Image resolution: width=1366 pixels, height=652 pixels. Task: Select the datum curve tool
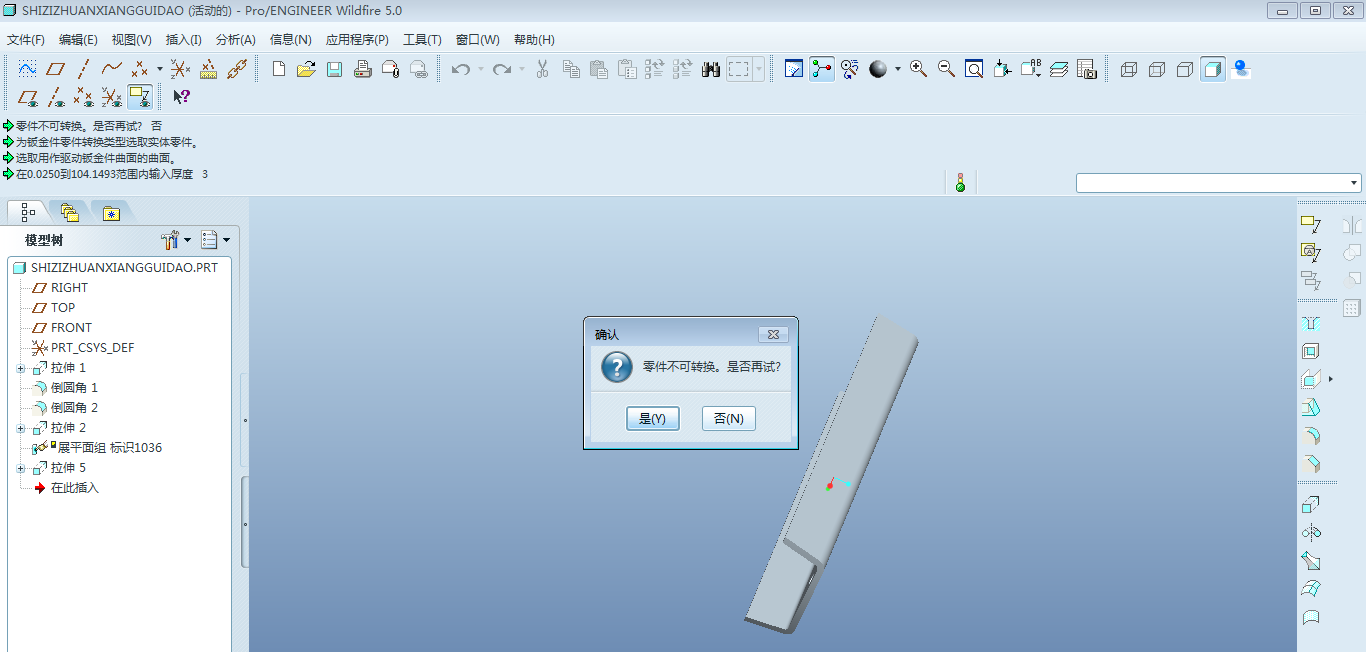(x=112, y=69)
